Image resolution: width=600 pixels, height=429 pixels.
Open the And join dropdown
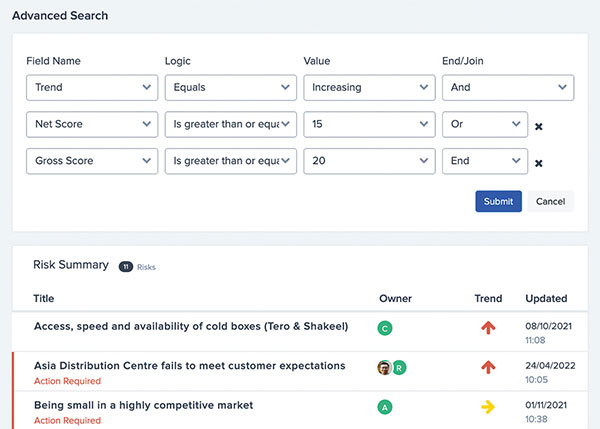(508, 88)
